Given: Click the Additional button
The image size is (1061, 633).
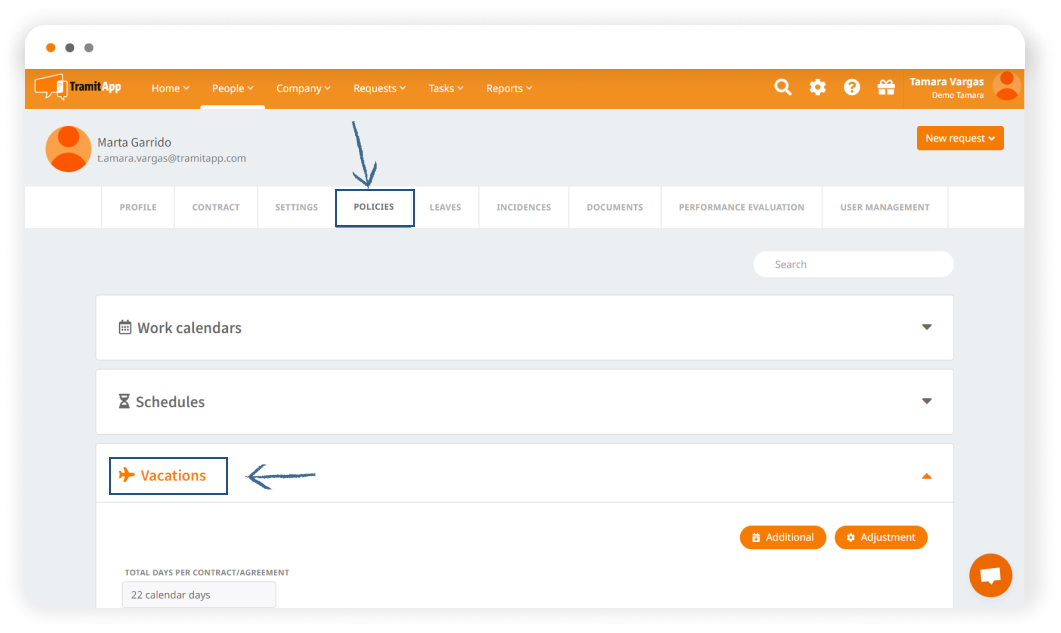Looking at the screenshot, I should [782, 537].
